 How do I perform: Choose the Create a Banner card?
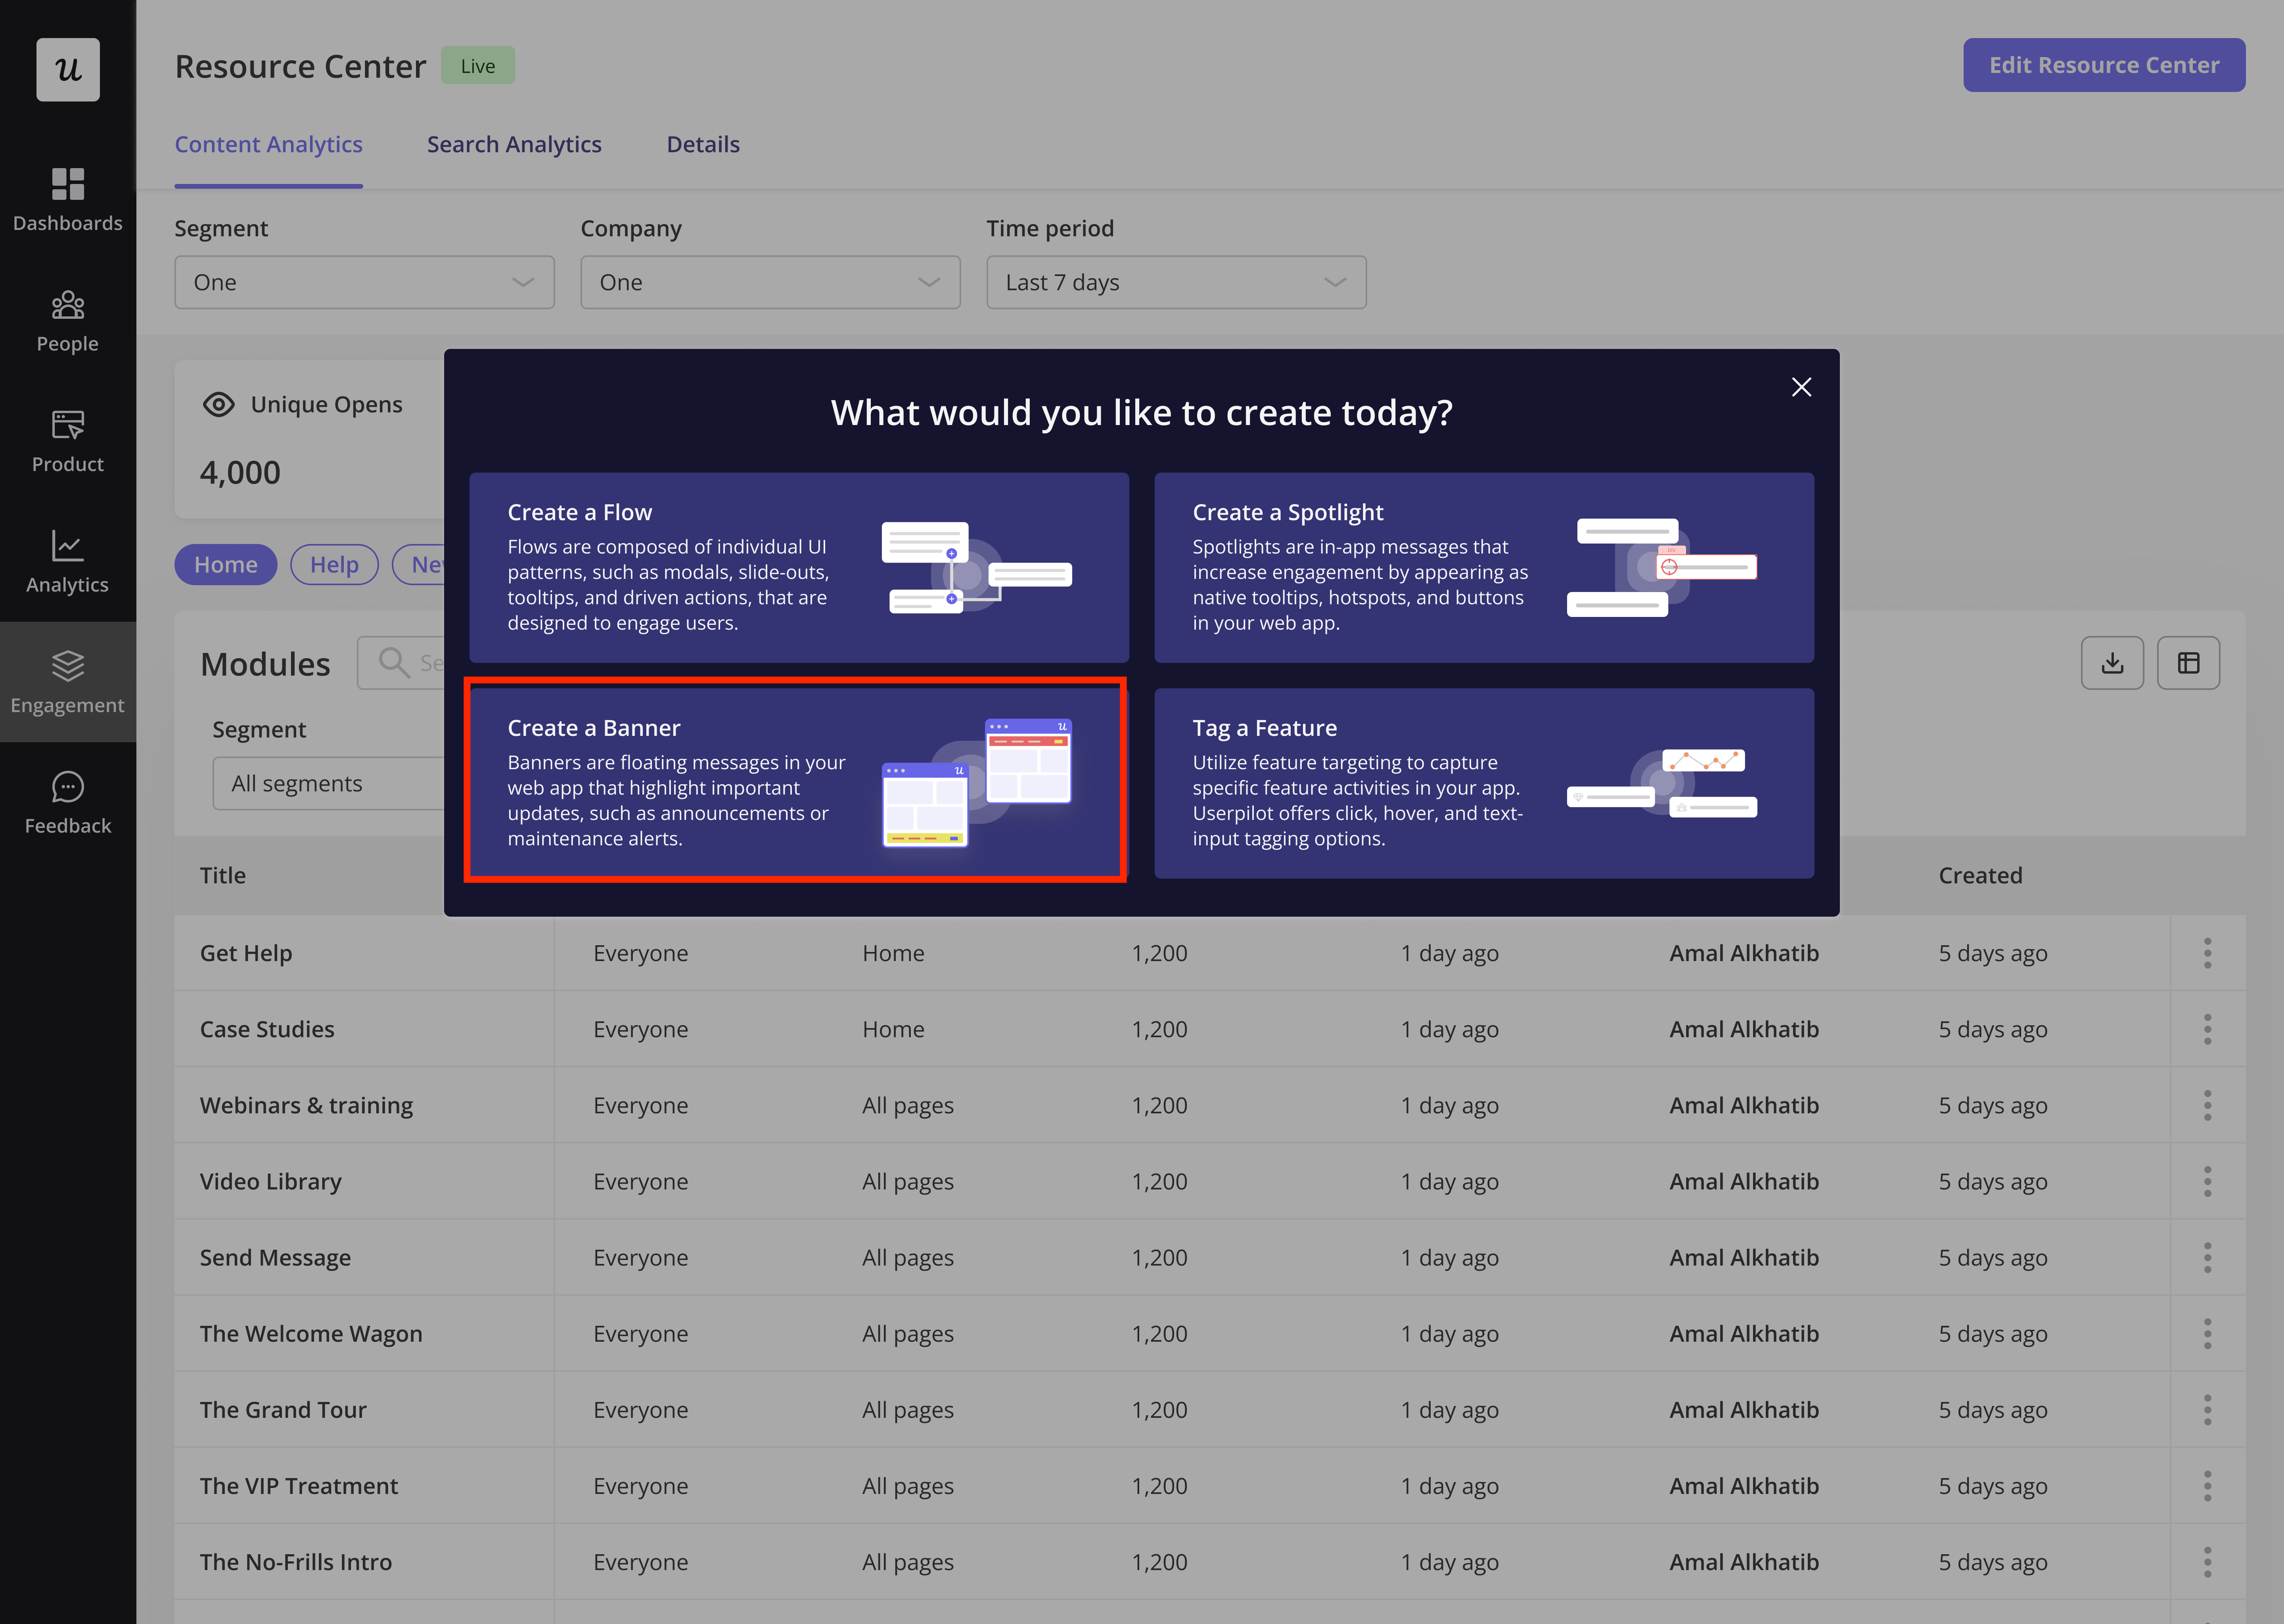pyautogui.click(x=797, y=782)
